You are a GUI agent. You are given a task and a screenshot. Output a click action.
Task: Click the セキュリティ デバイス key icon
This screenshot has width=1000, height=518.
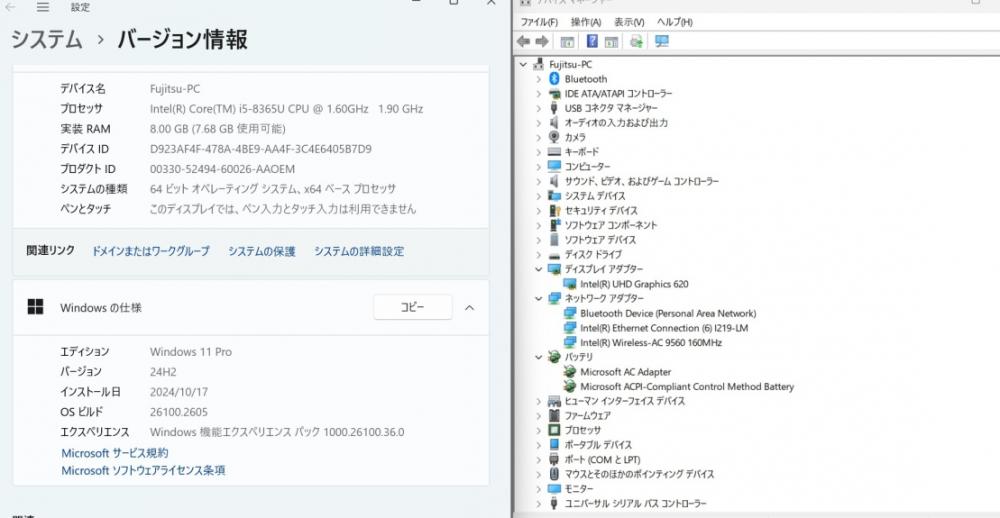[x=554, y=210]
